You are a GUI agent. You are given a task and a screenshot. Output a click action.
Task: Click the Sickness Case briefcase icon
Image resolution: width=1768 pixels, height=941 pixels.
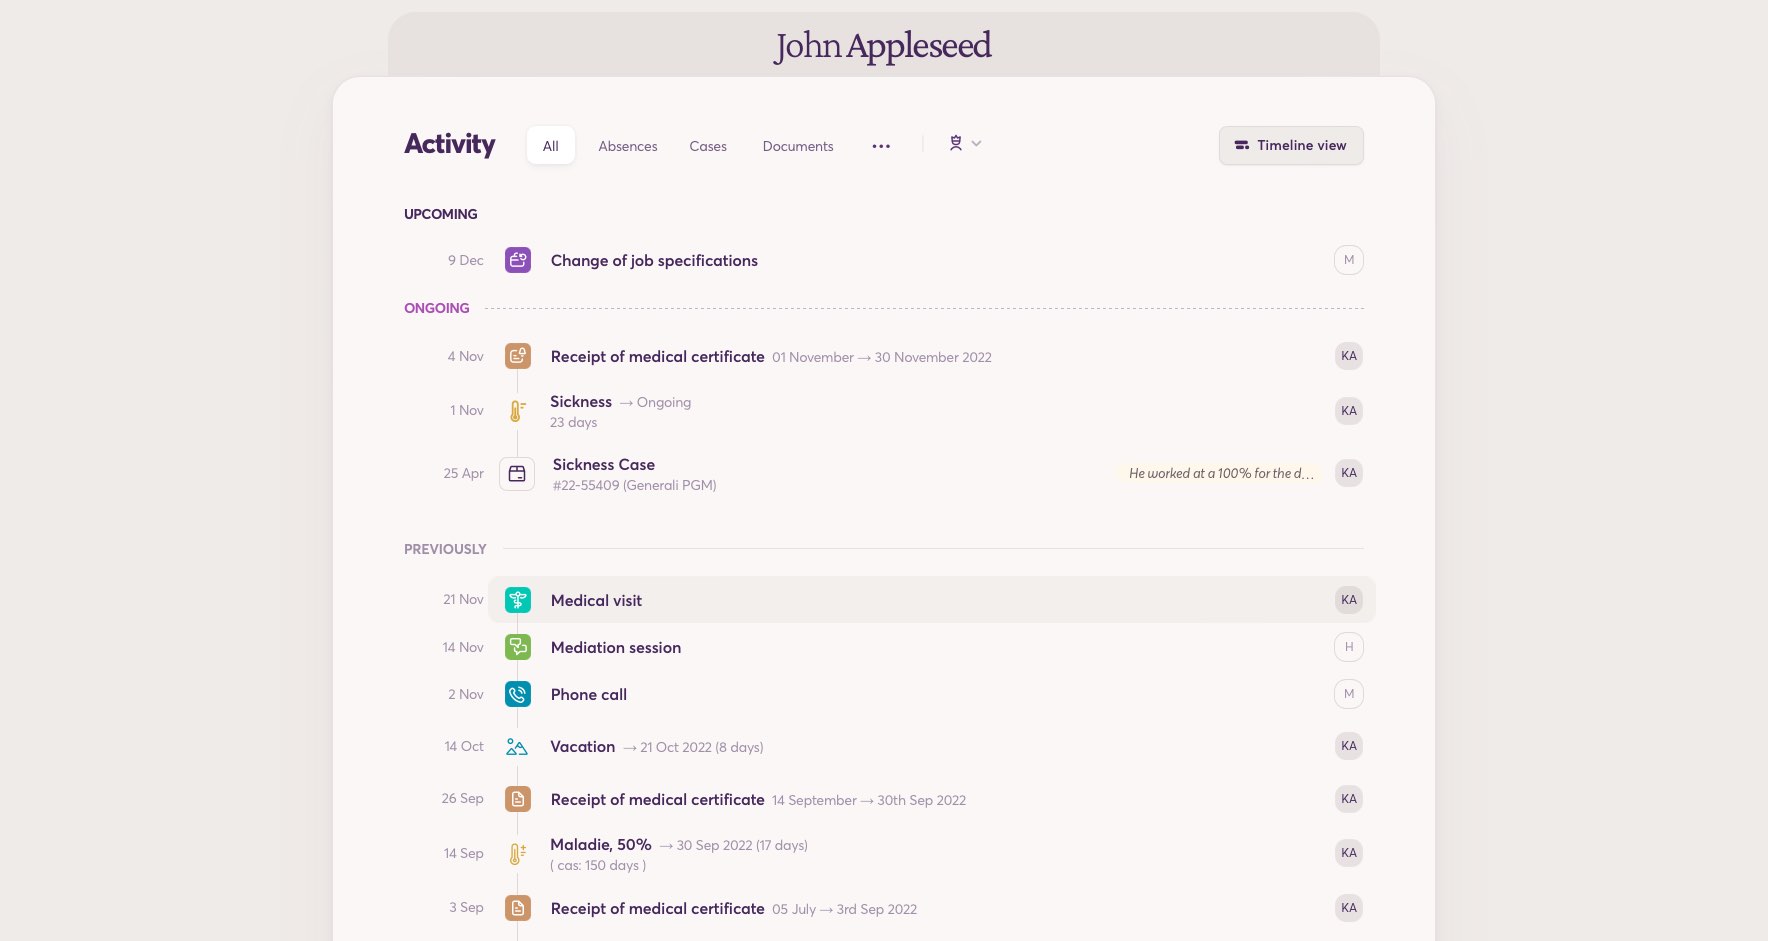tap(517, 474)
